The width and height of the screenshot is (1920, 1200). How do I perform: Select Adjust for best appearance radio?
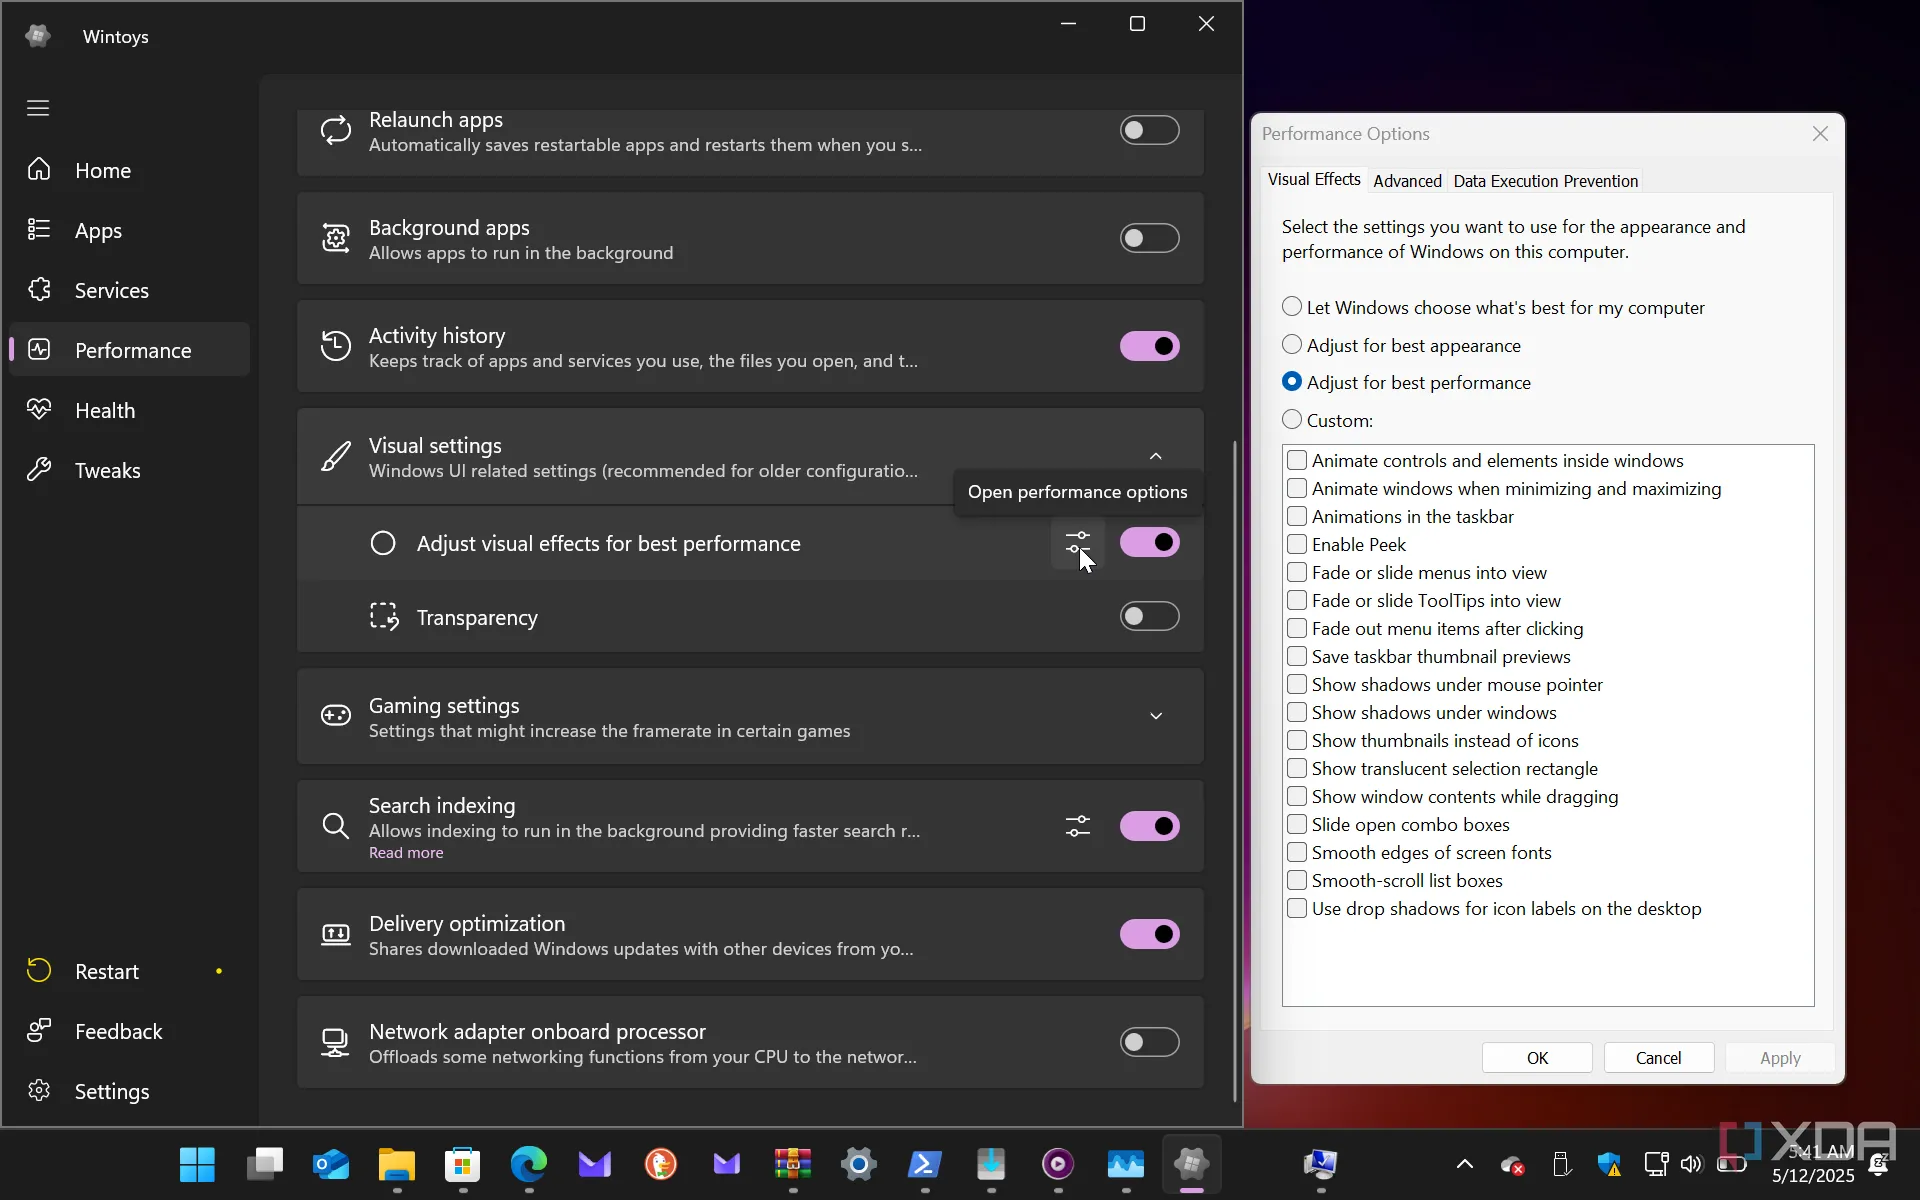click(1292, 345)
